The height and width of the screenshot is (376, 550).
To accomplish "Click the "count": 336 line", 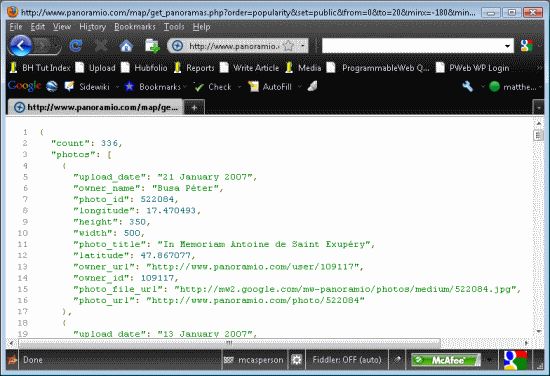I will pyautogui.click(x=86, y=143).
